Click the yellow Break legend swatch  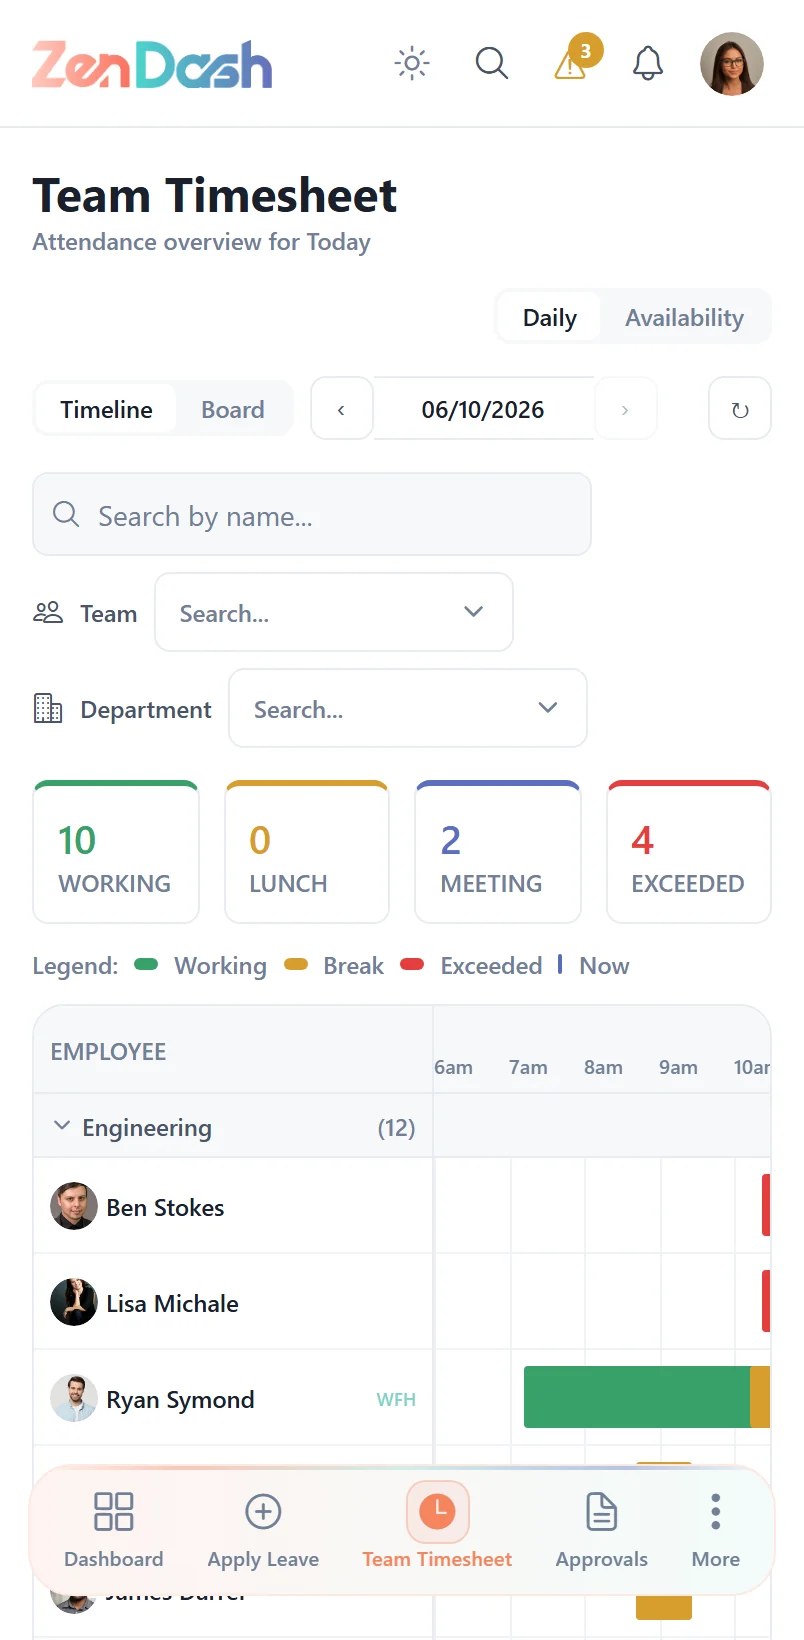pos(296,964)
